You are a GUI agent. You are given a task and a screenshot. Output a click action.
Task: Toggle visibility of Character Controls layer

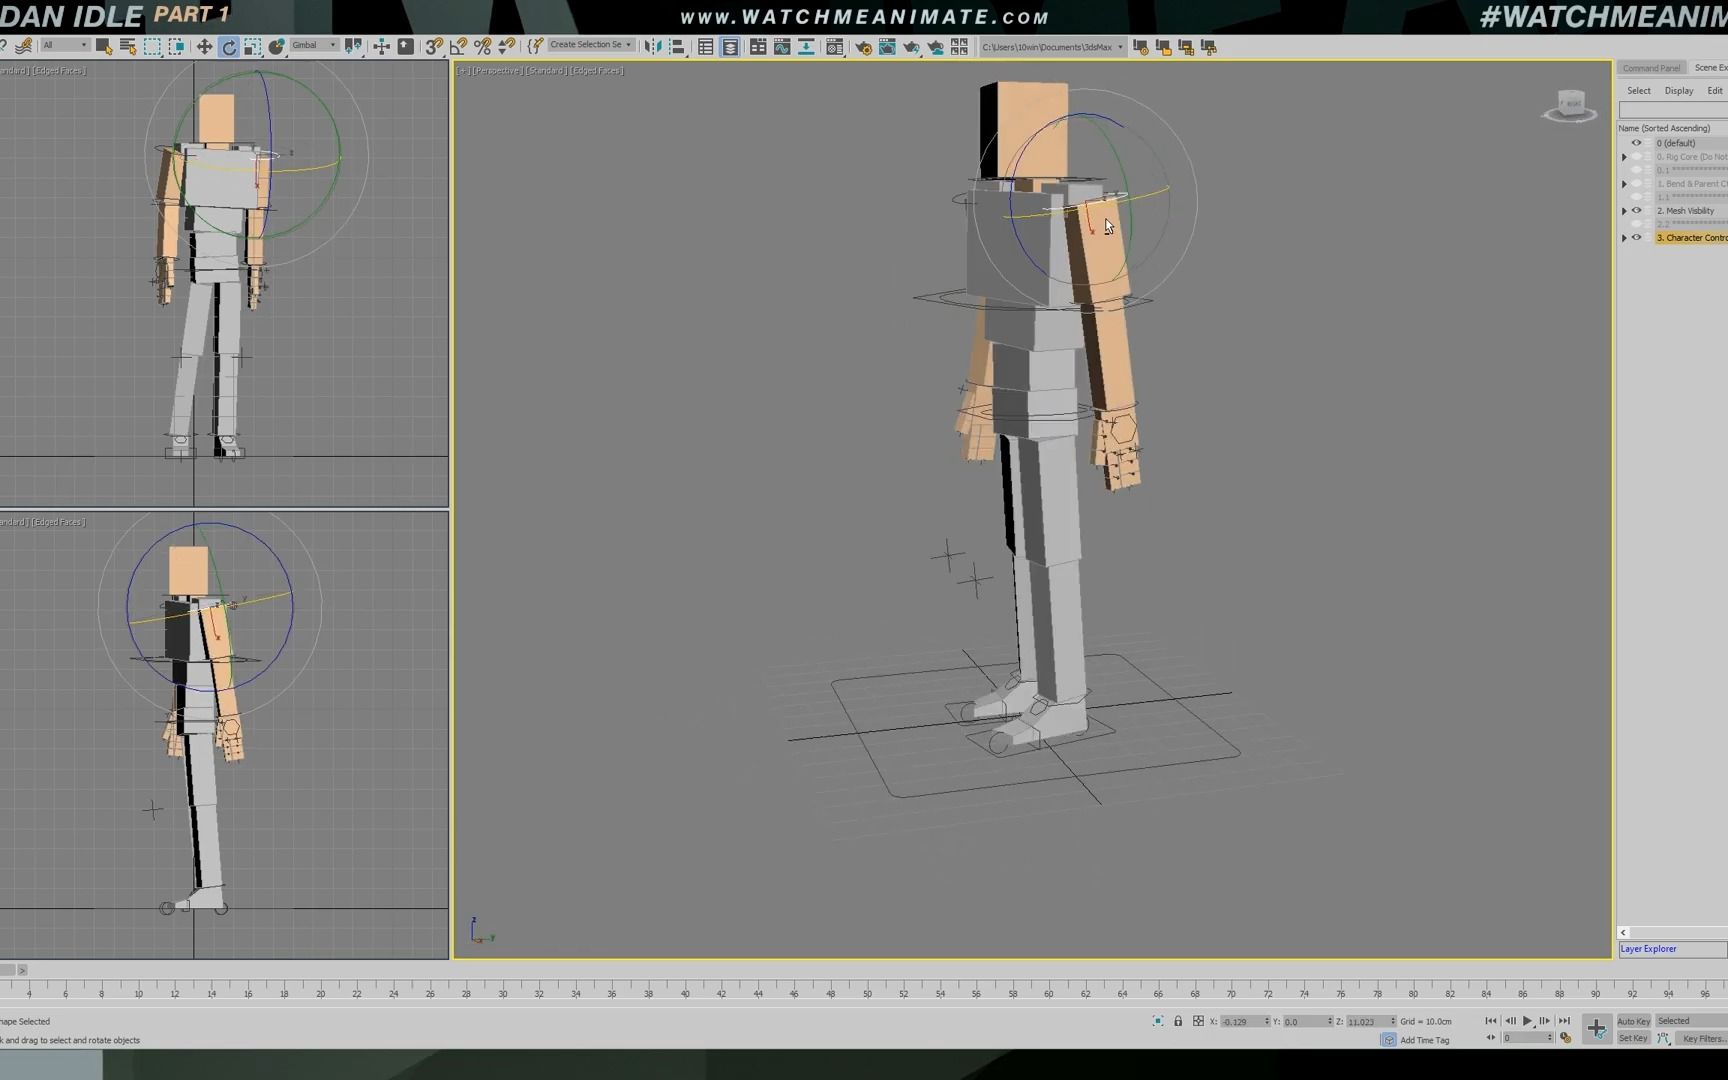click(1637, 238)
